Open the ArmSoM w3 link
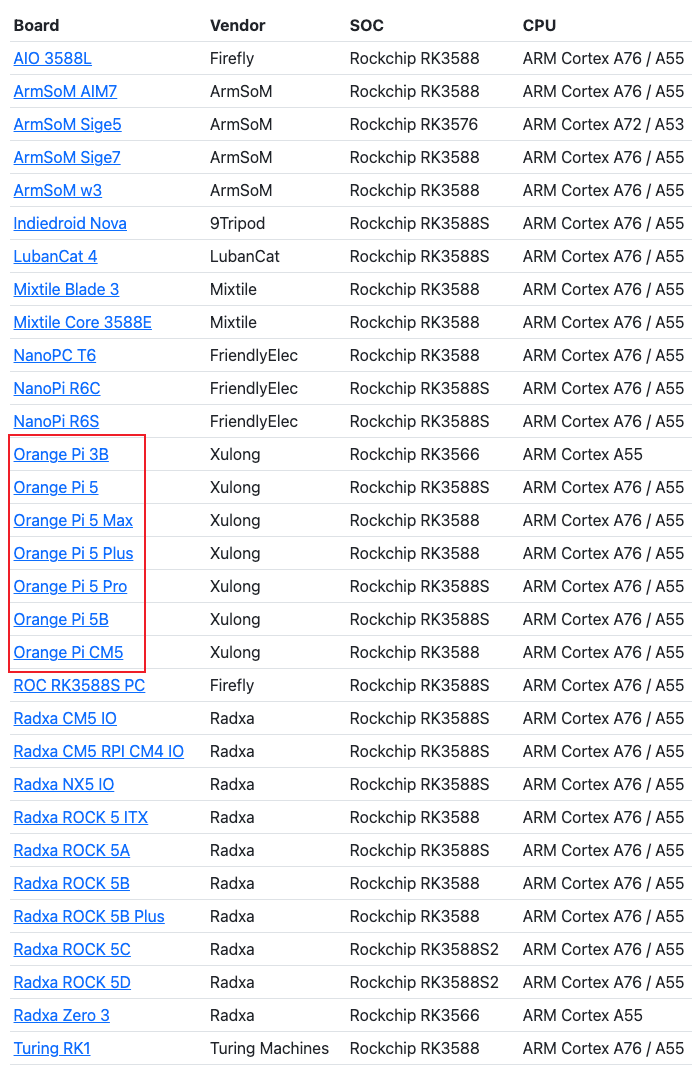Image resolution: width=692 pixels, height=1067 pixels. (58, 191)
